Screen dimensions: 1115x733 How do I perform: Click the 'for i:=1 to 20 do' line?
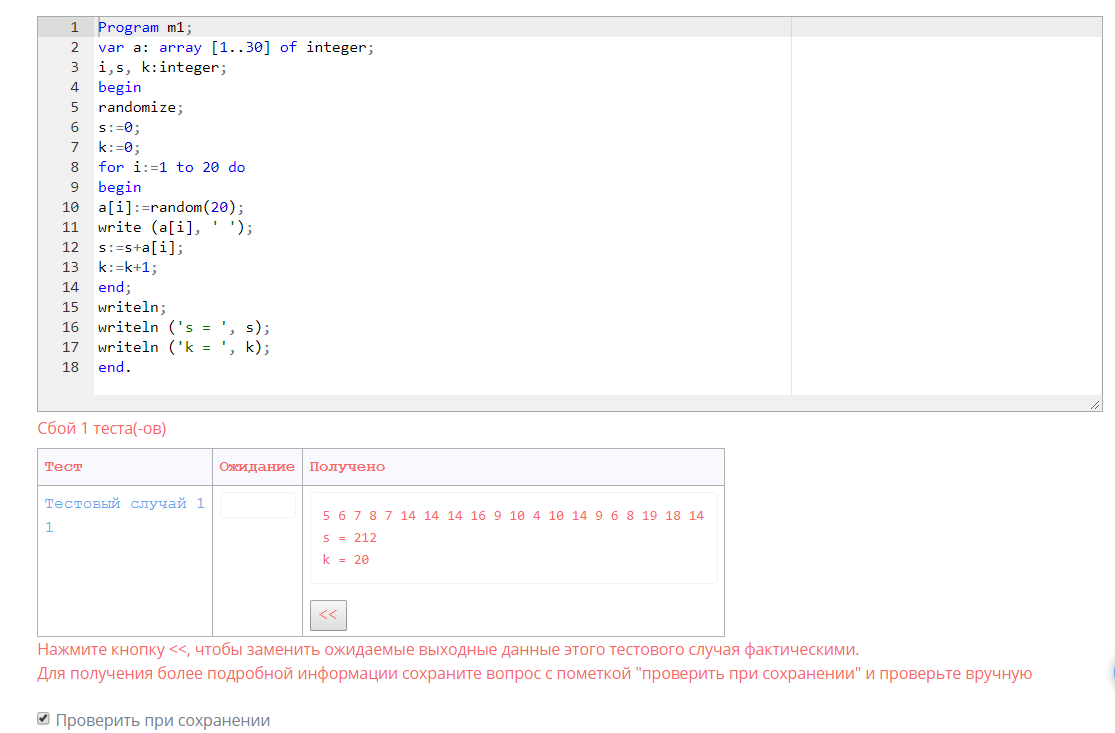(x=171, y=167)
